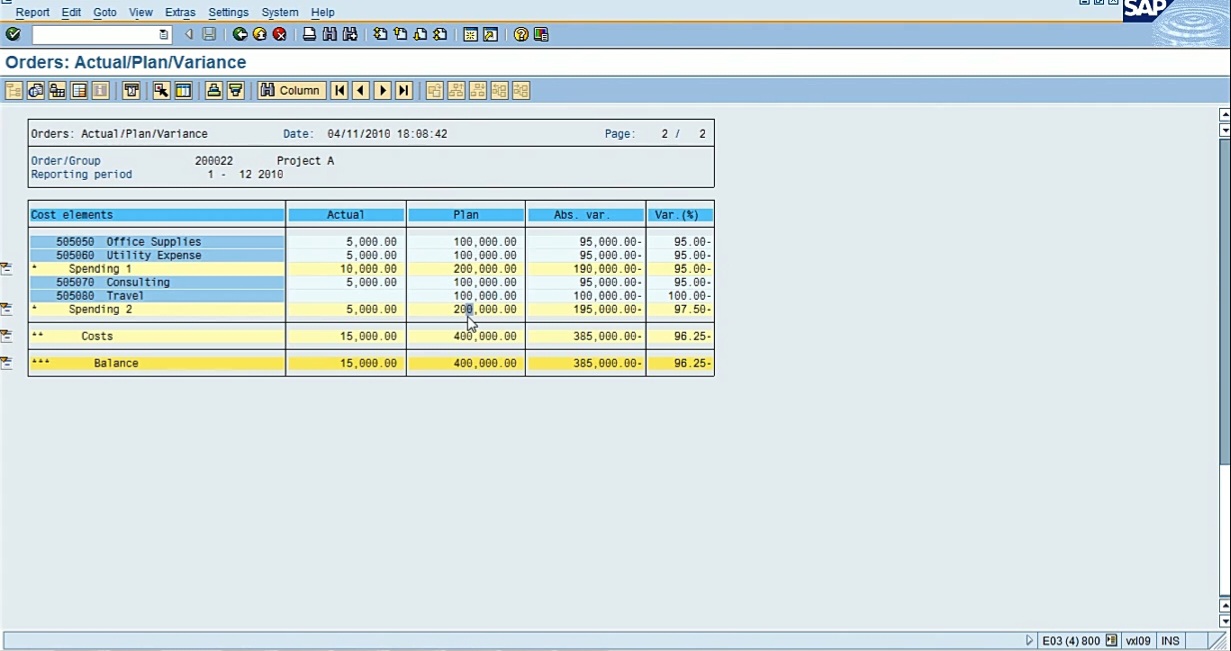The image size is (1231, 651).
Task: Select the 505060 Utility Expense row
Action: [157, 255]
